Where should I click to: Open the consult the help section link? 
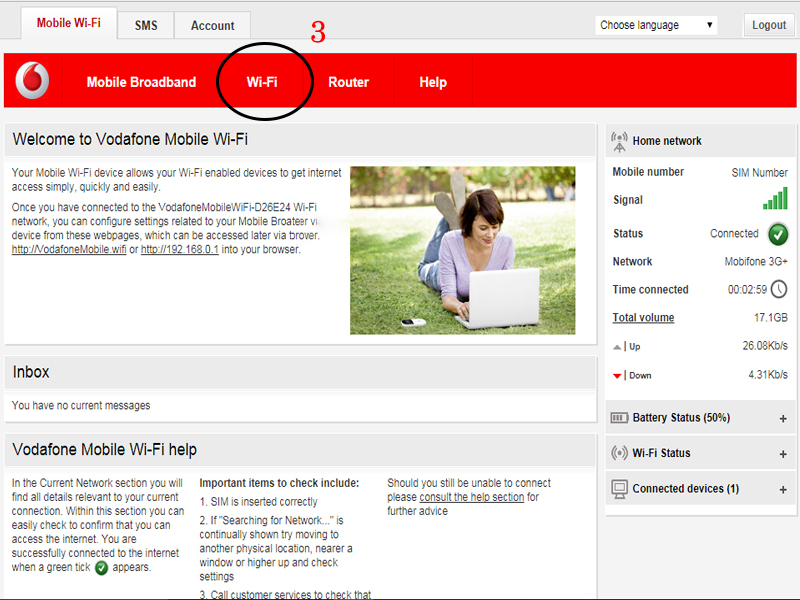[x=471, y=497]
